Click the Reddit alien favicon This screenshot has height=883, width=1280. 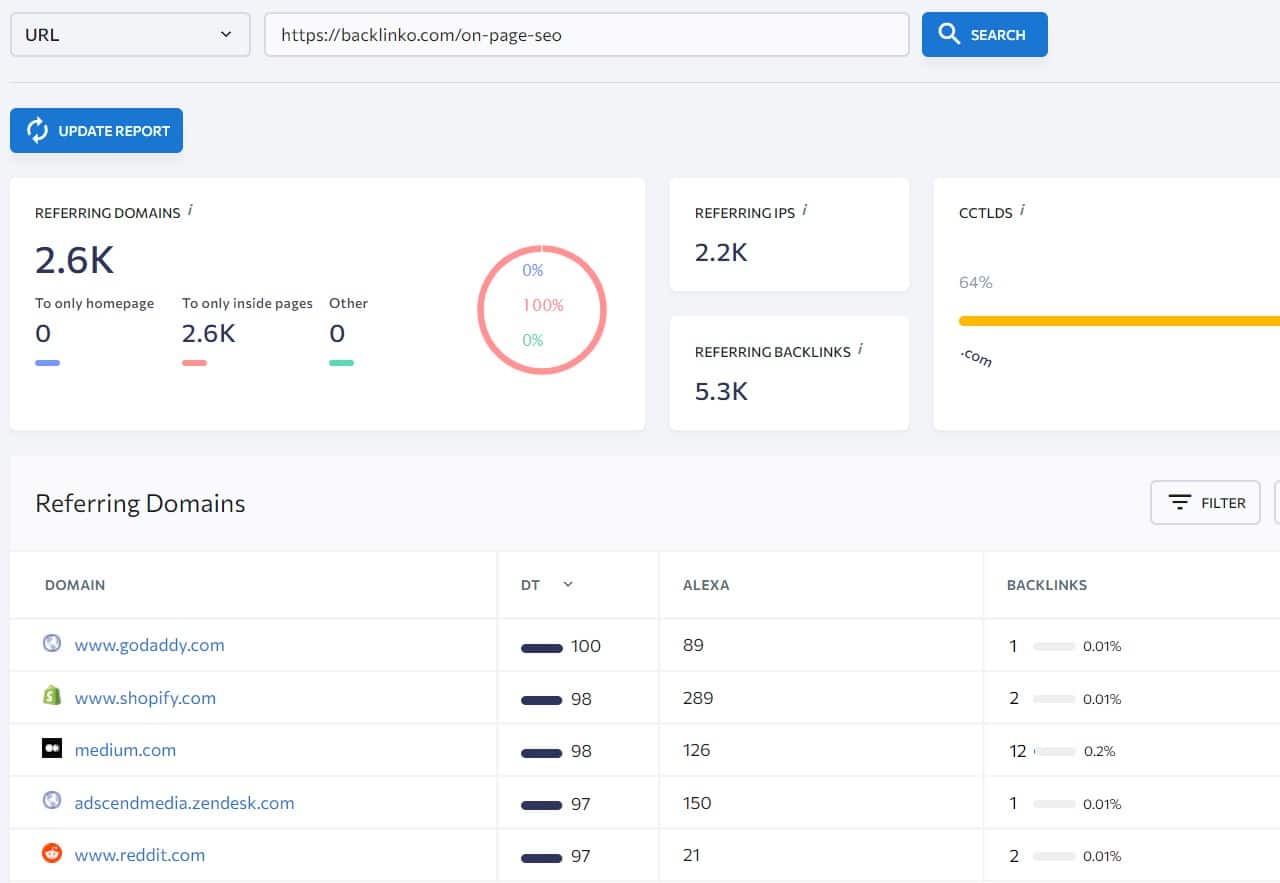click(x=52, y=853)
